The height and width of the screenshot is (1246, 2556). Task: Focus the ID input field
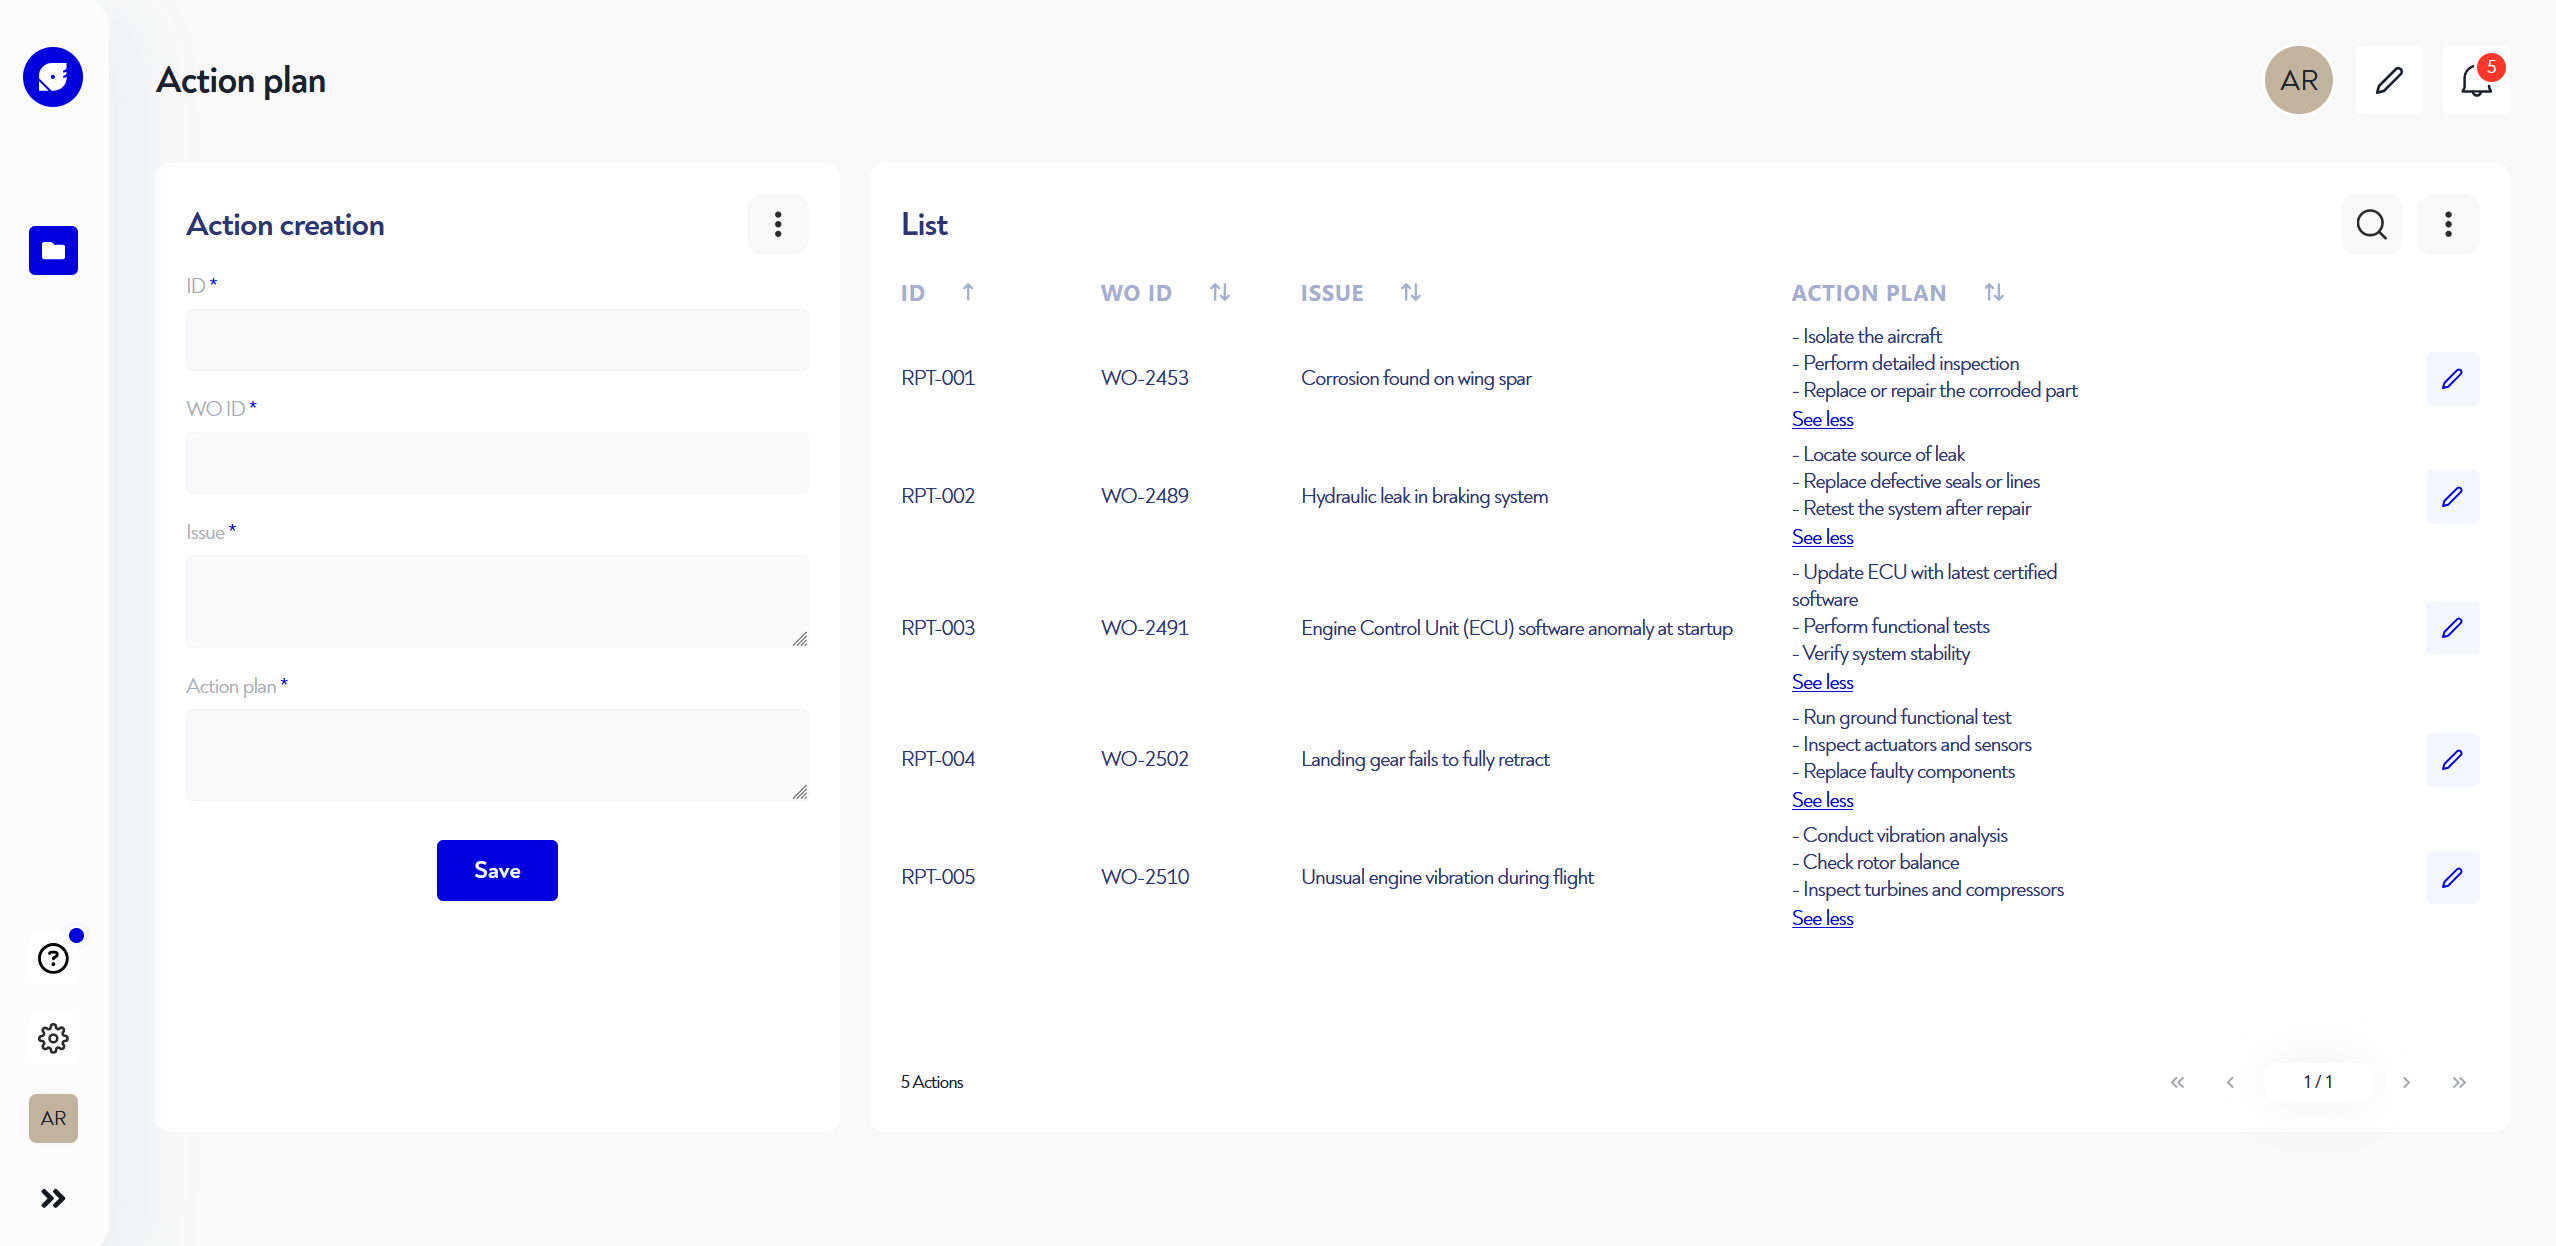(497, 340)
